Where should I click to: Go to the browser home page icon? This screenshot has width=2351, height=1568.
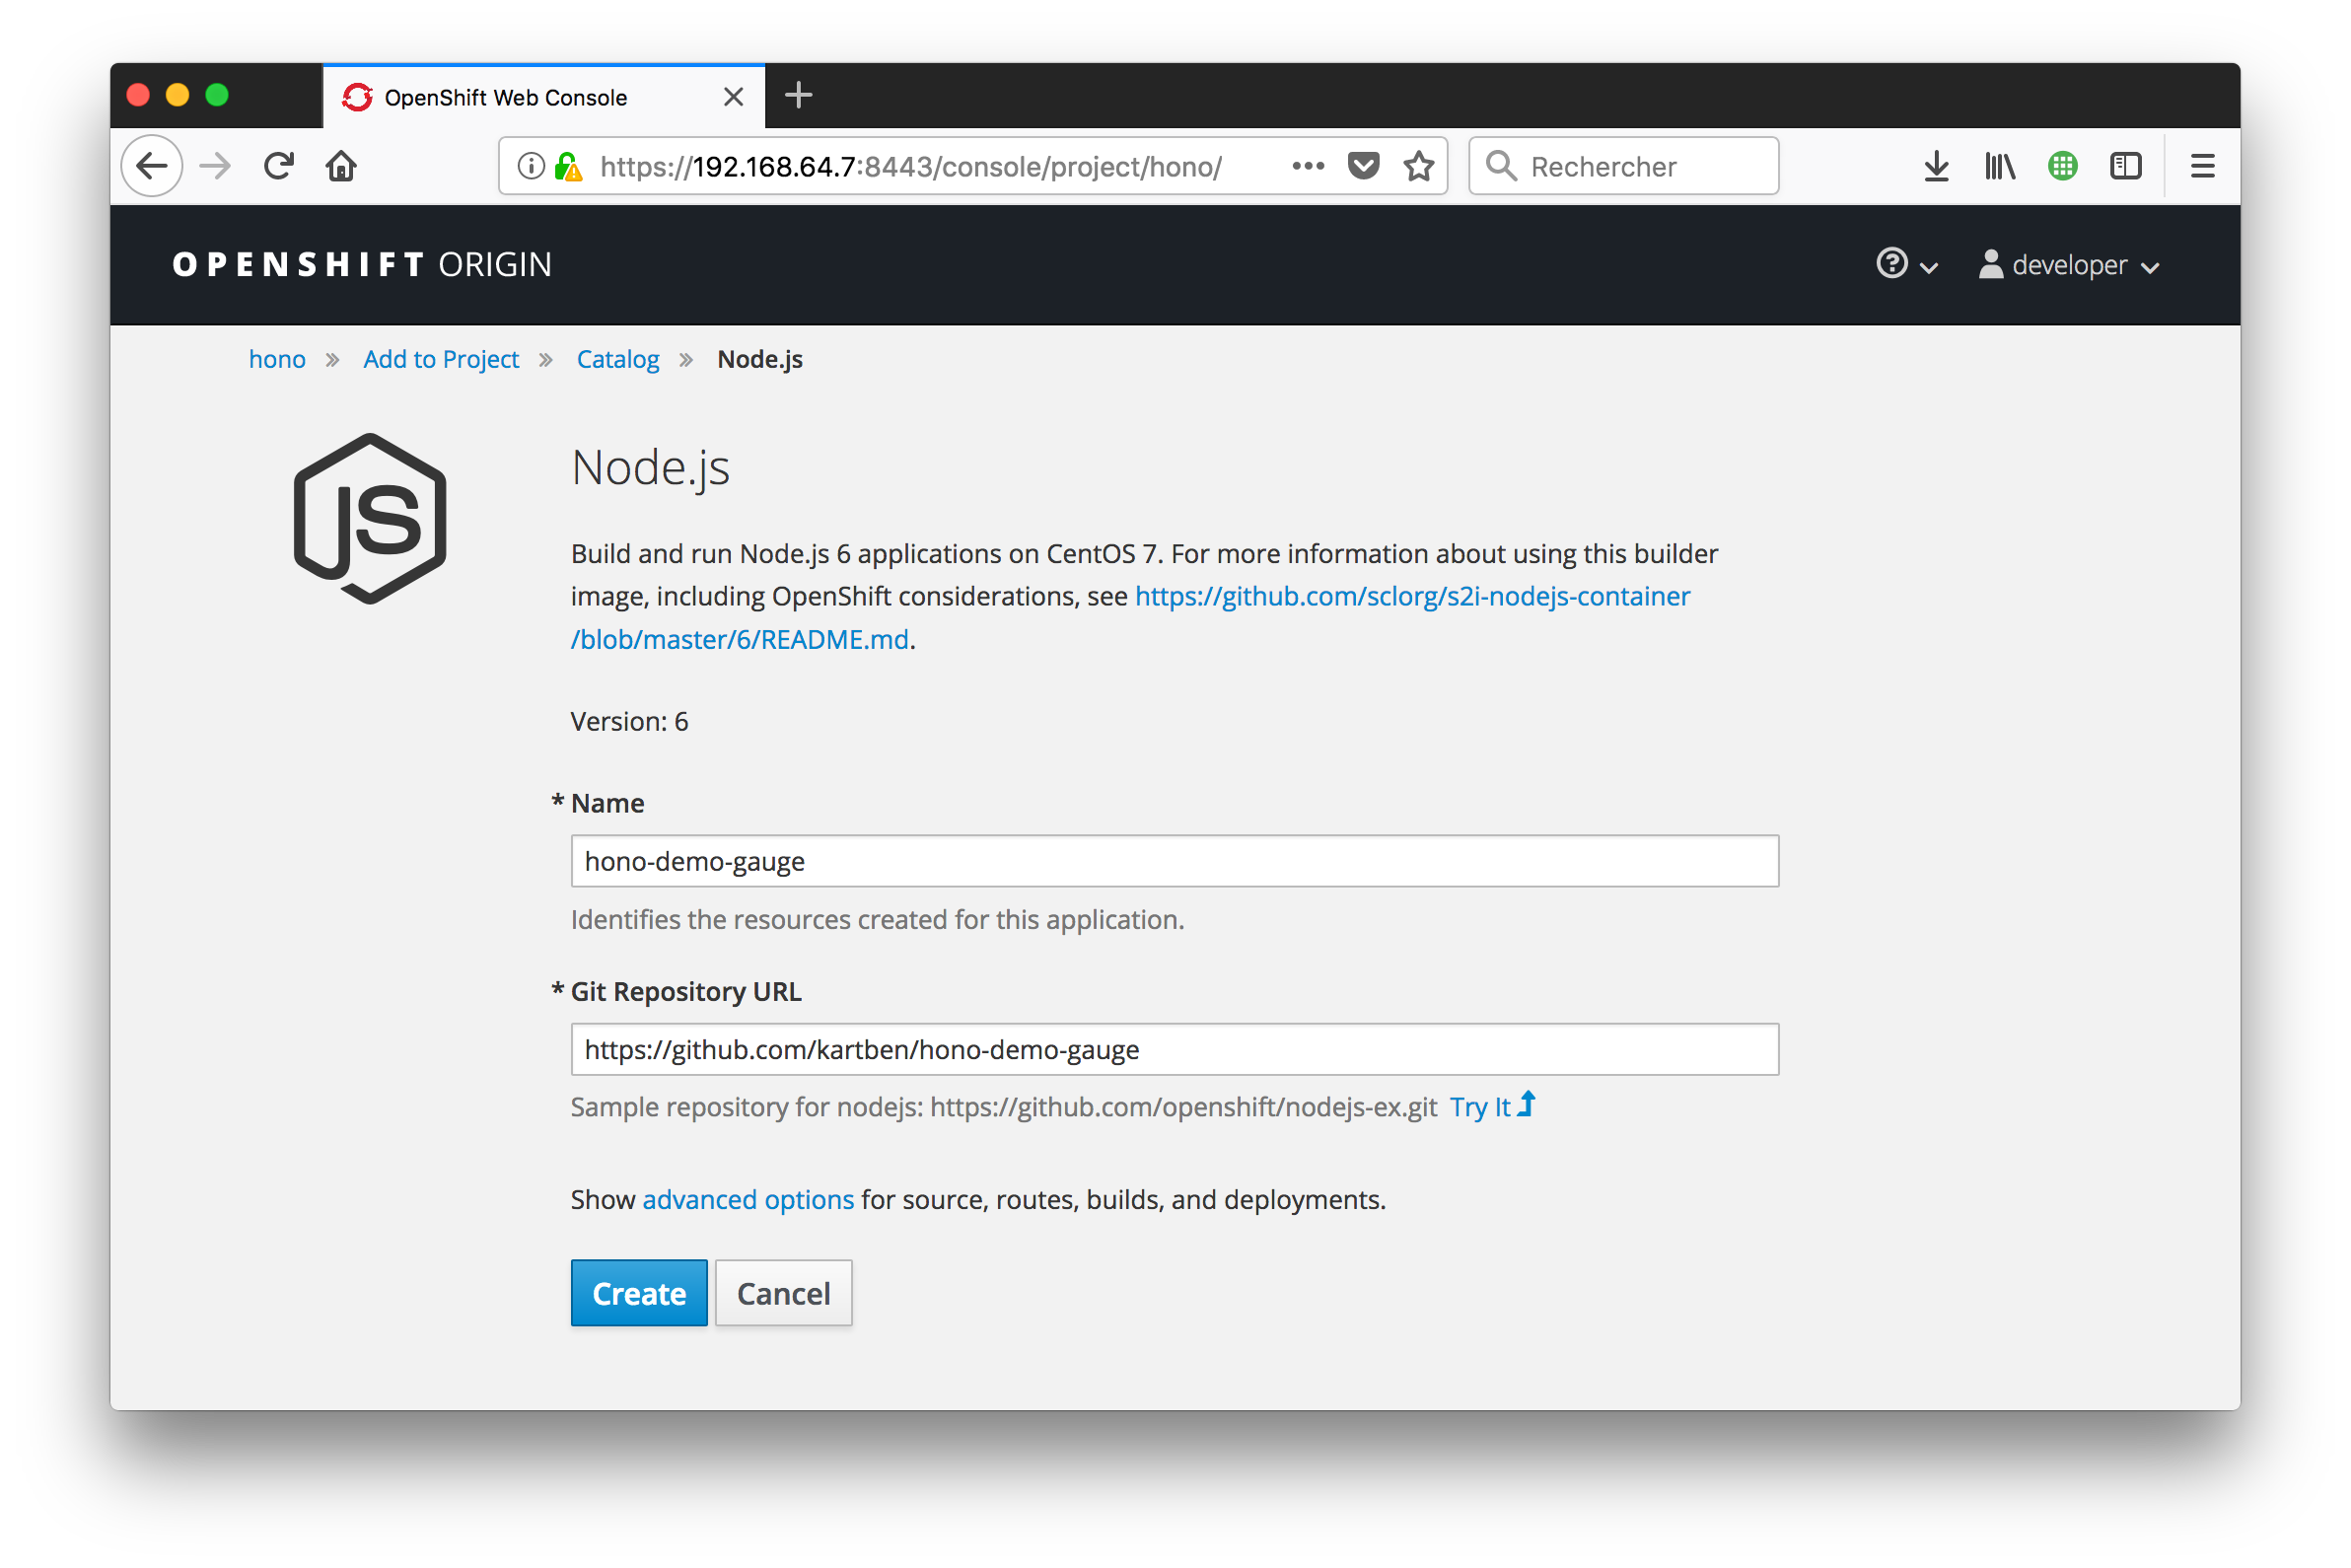click(341, 166)
